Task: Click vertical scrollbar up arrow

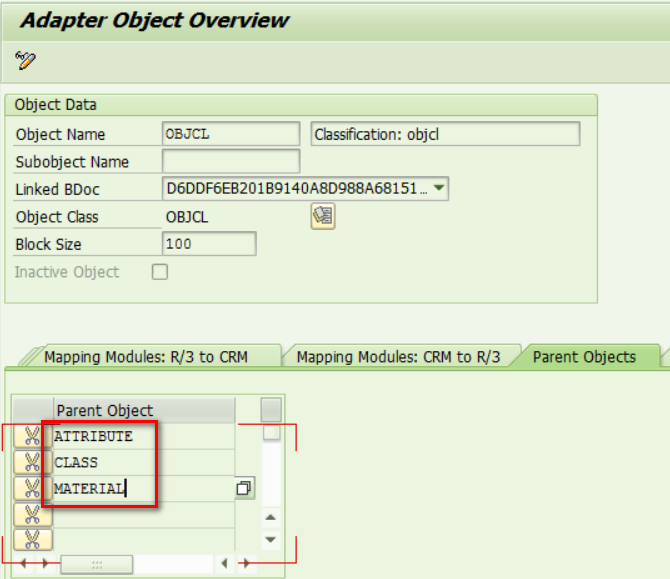Action: [270, 517]
